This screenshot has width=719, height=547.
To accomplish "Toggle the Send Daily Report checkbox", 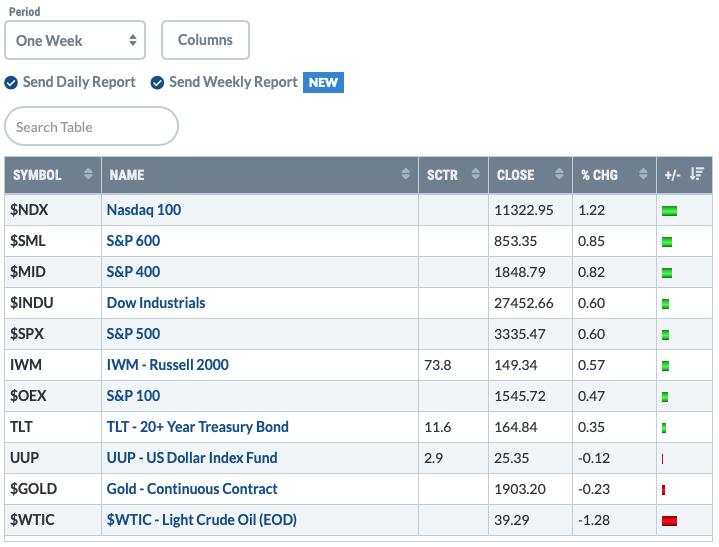I will coord(11,83).
